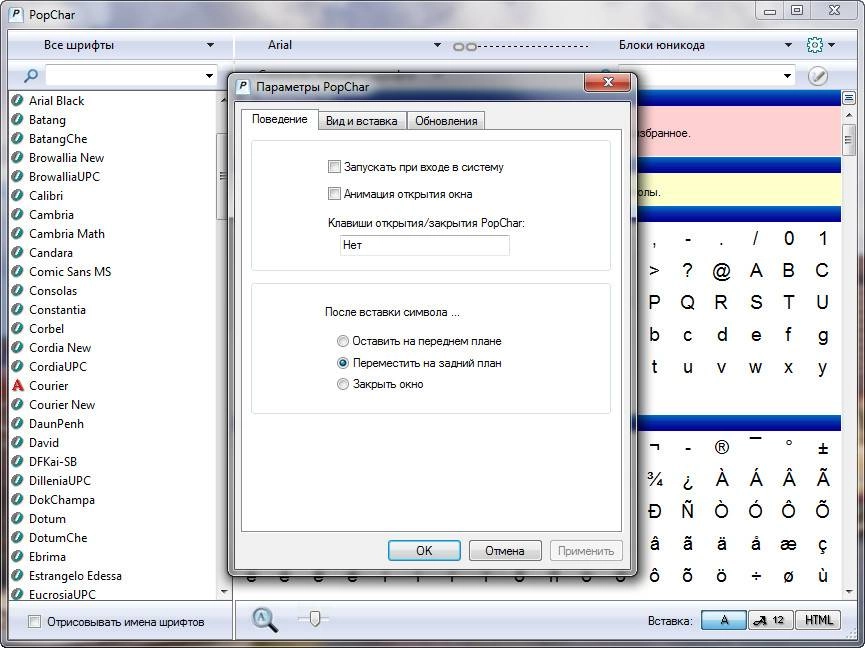Toggle 'Анимация открытия окна' checkbox
Image resolution: width=865 pixels, height=648 pixels.
(x=334, y=194)
